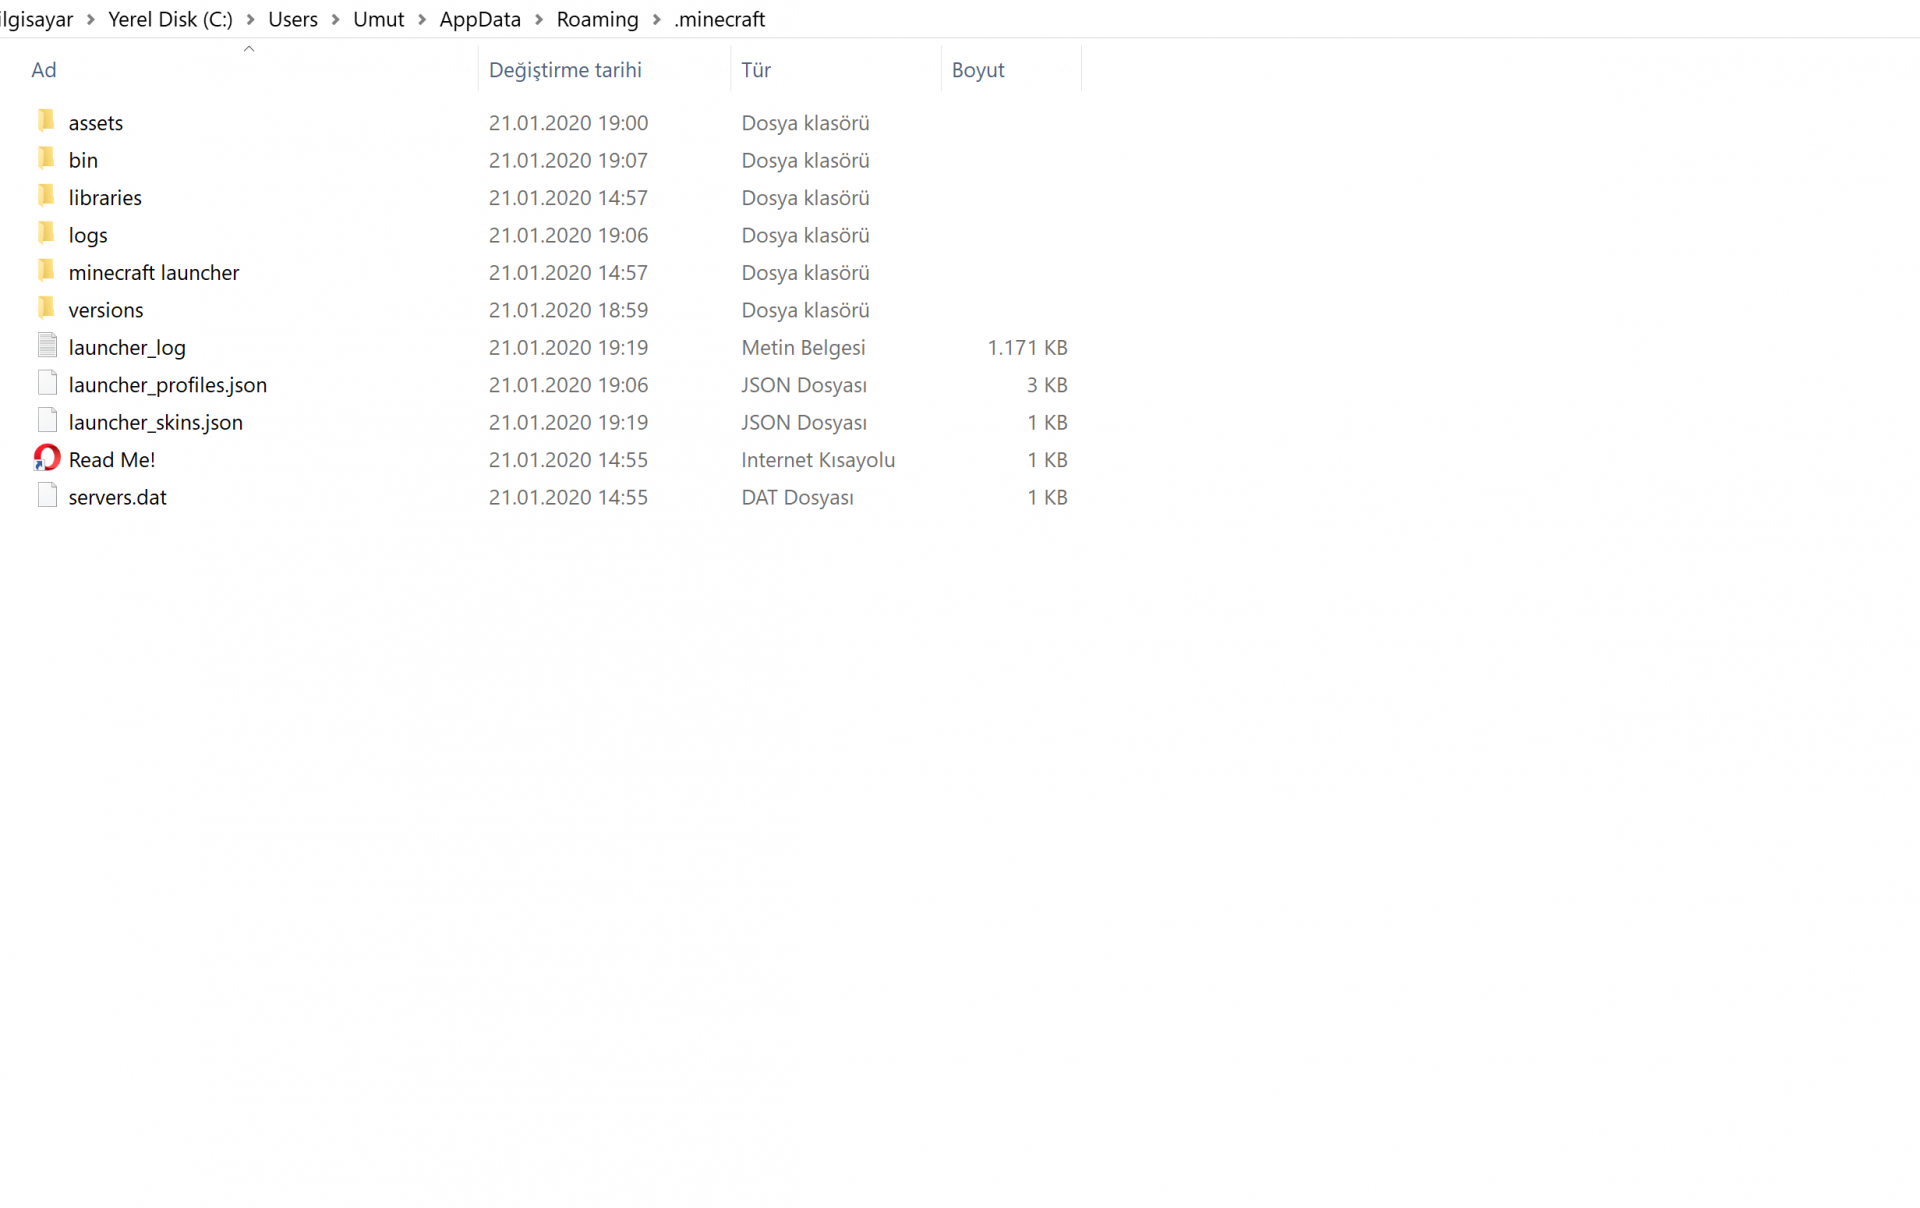Viewport: 1920px width, 1208px height.
Task: Select the file name versions
Action: 106,310
